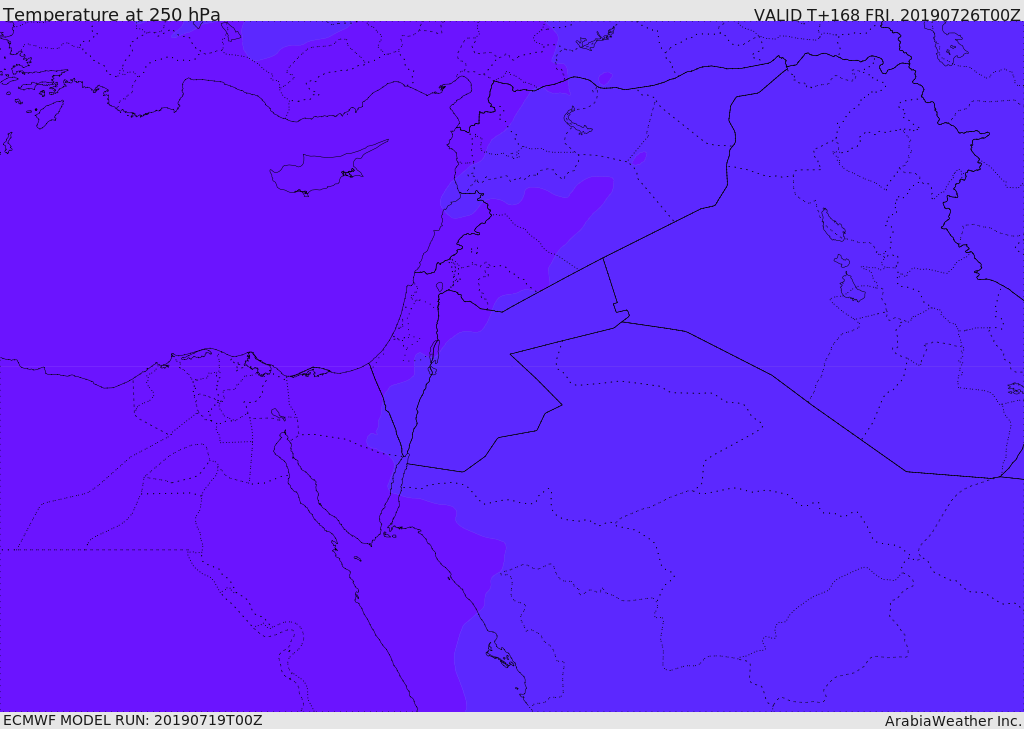The width and height of the screenshot is (1024, 729).
Task: Click the island cluster off Saudi Red Sea coast
Action: [500, 655]
